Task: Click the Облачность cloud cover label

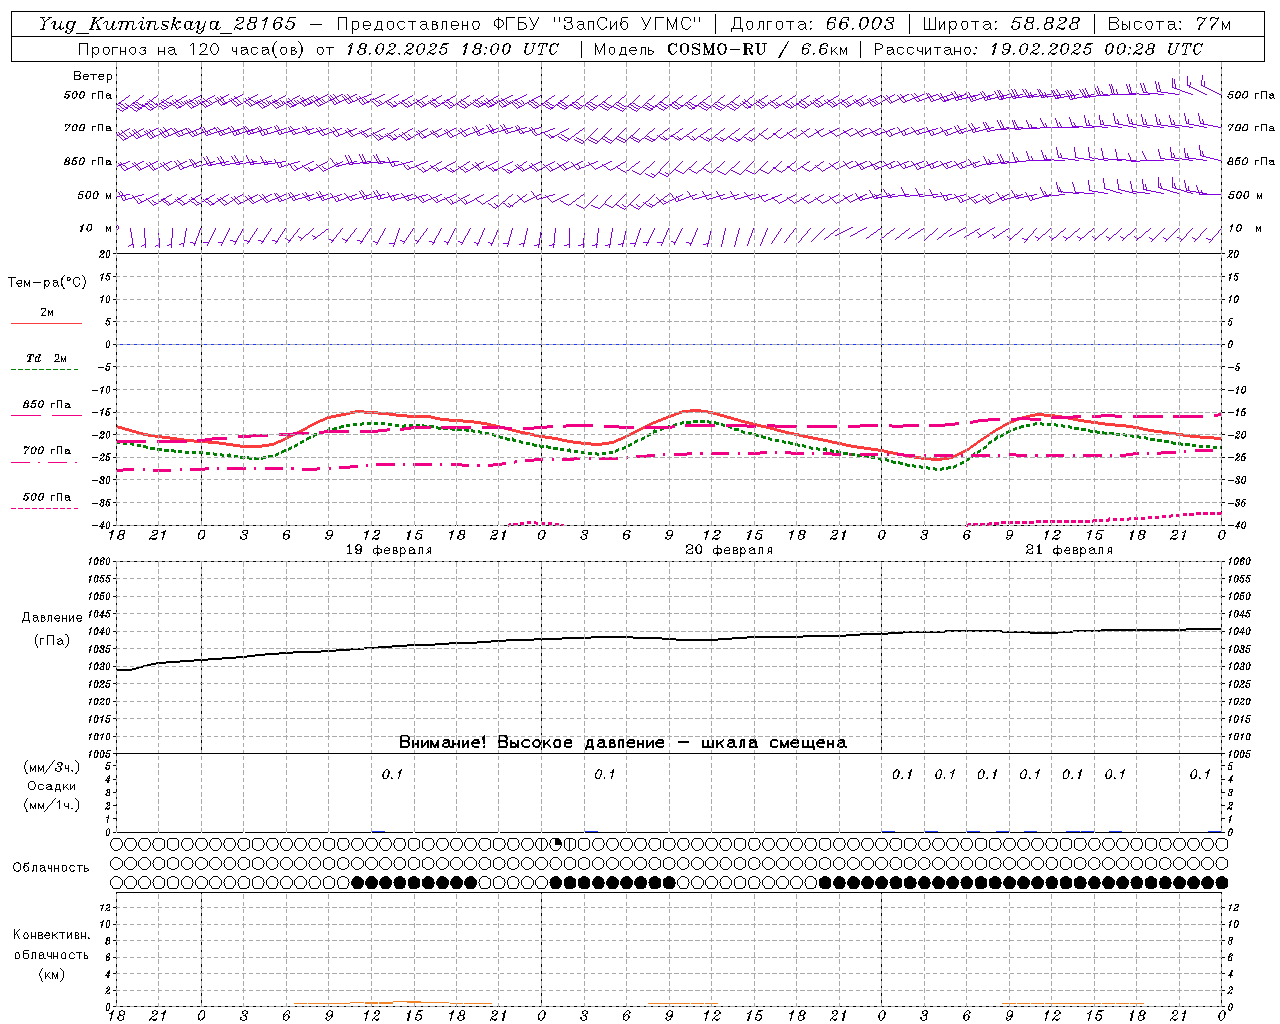Action: tap(51, 868)
